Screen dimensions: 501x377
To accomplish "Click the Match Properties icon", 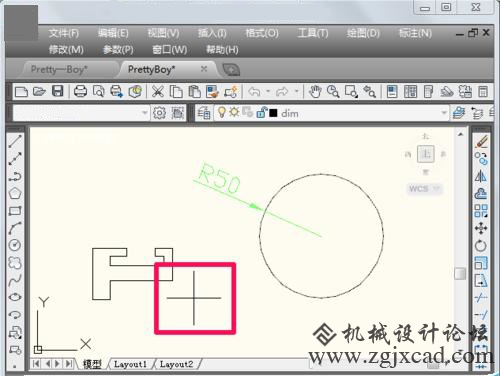I will pyautogui.click(x=212, y=91).
